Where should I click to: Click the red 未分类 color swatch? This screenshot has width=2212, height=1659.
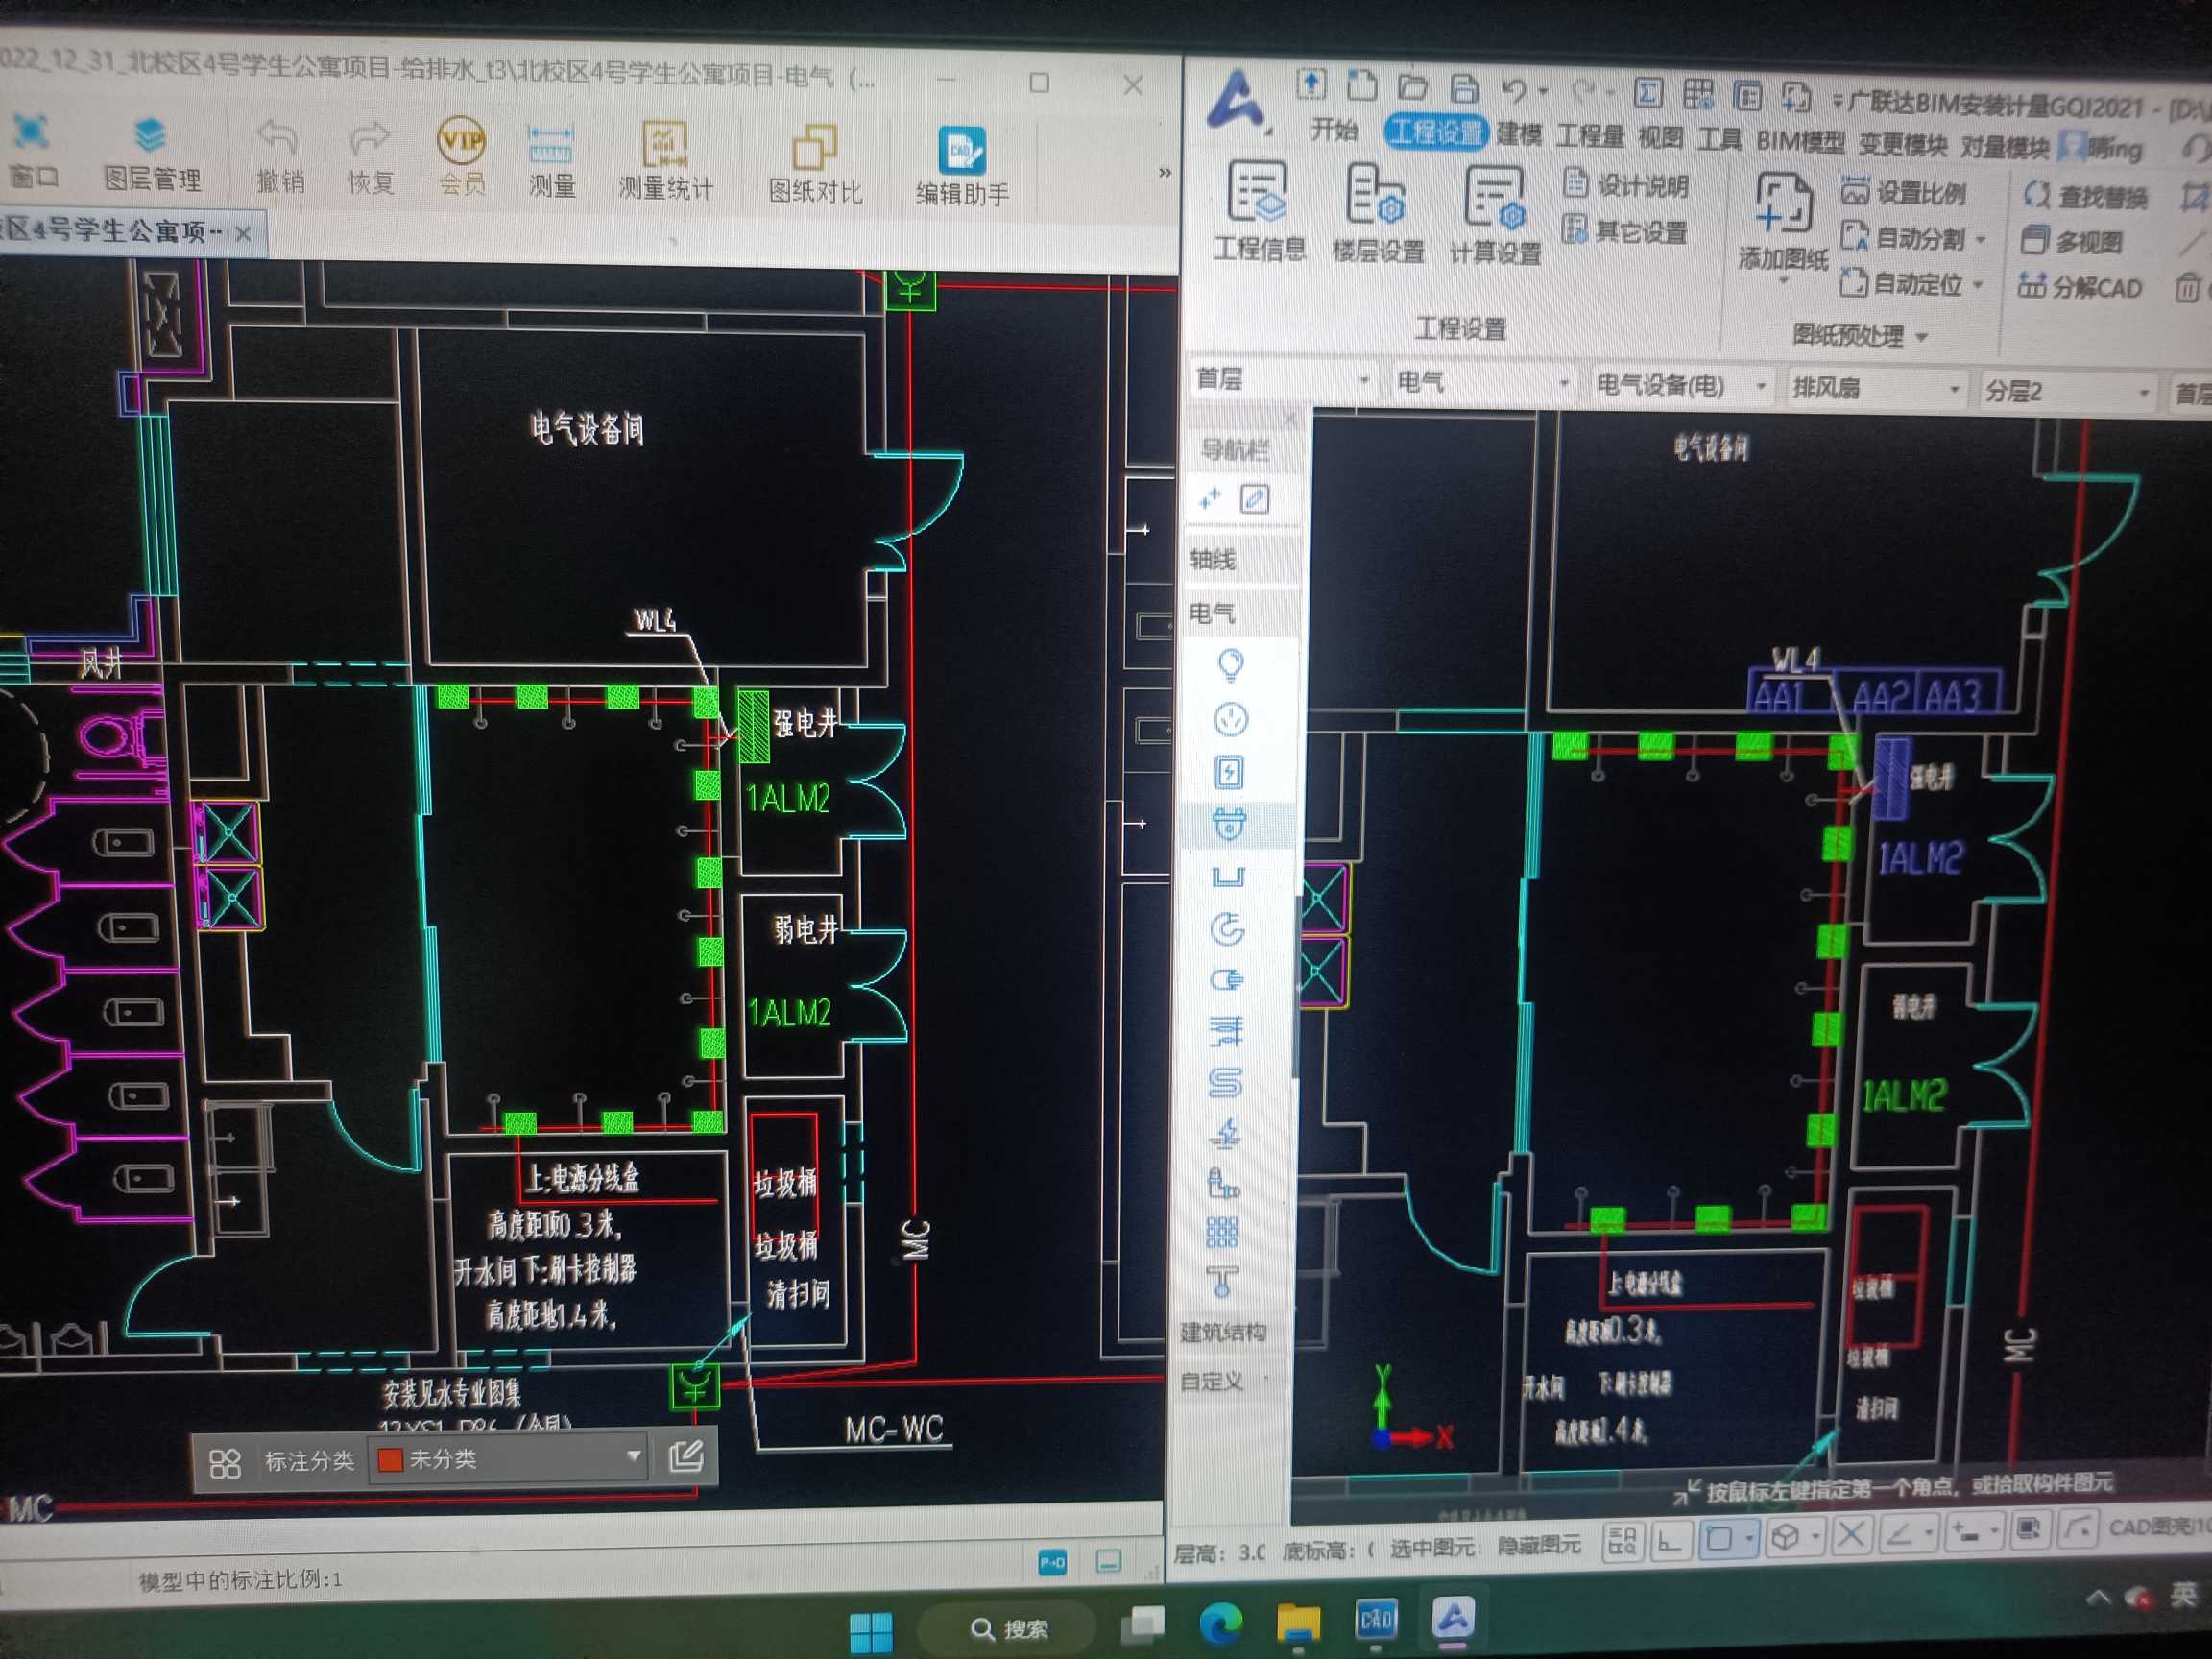click(390, 1459)
